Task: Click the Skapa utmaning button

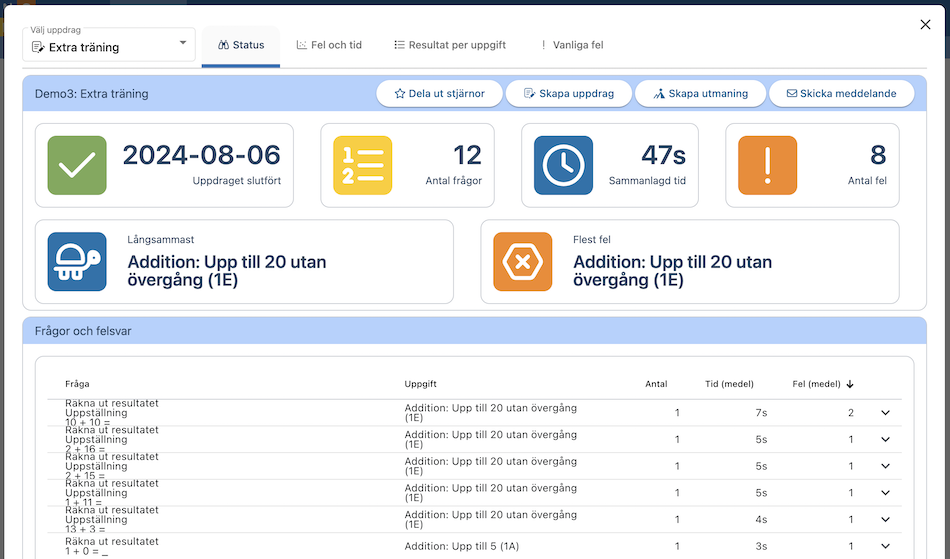Action: (x=700, y=94)
